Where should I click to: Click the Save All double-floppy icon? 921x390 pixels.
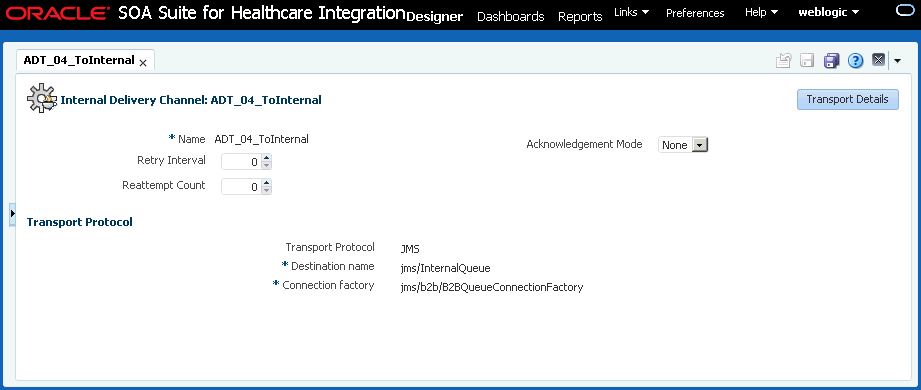pos(831,60)
